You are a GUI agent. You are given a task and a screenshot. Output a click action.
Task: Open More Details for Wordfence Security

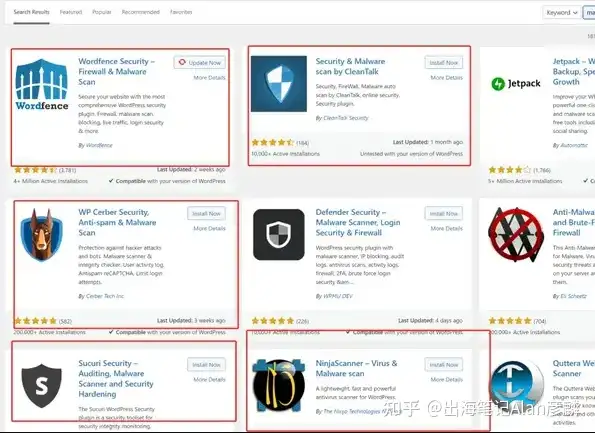click(x=209, y=77)
